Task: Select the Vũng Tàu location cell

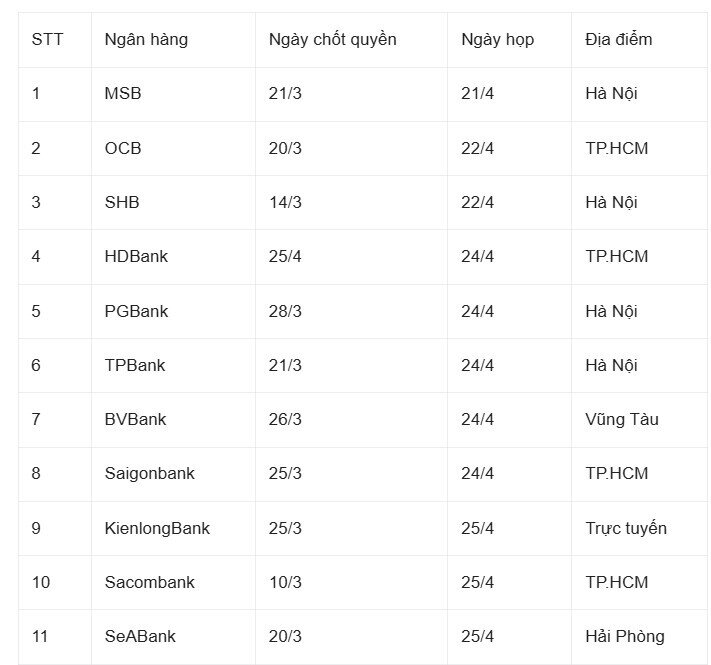Action: (622, 419)
